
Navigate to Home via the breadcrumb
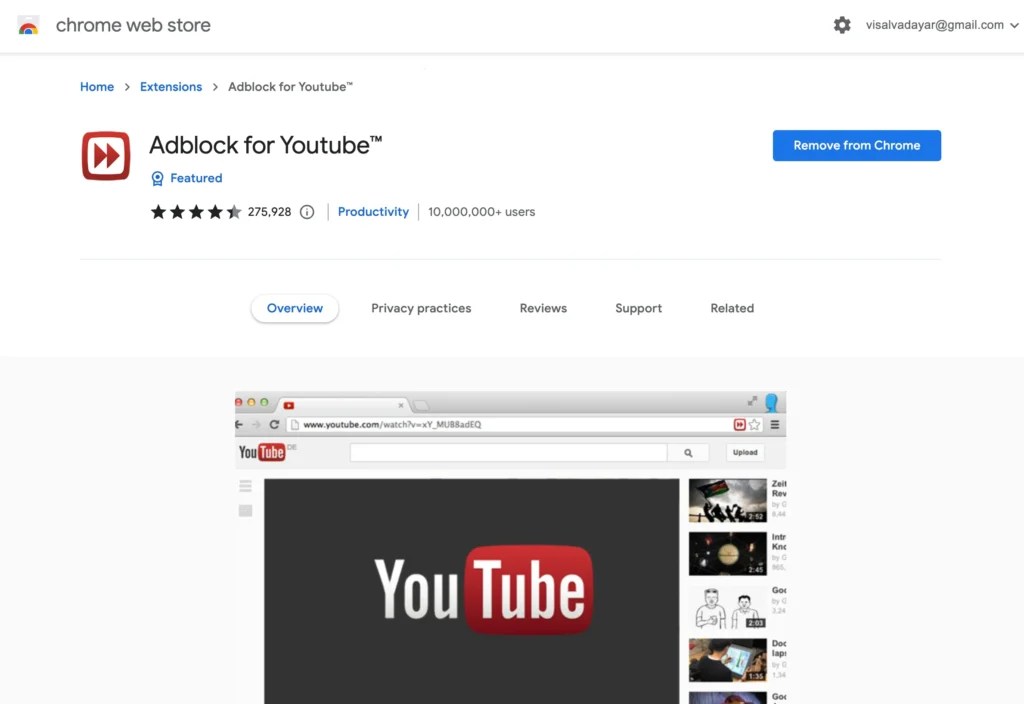pyautogui.click(x=96, y=87)
